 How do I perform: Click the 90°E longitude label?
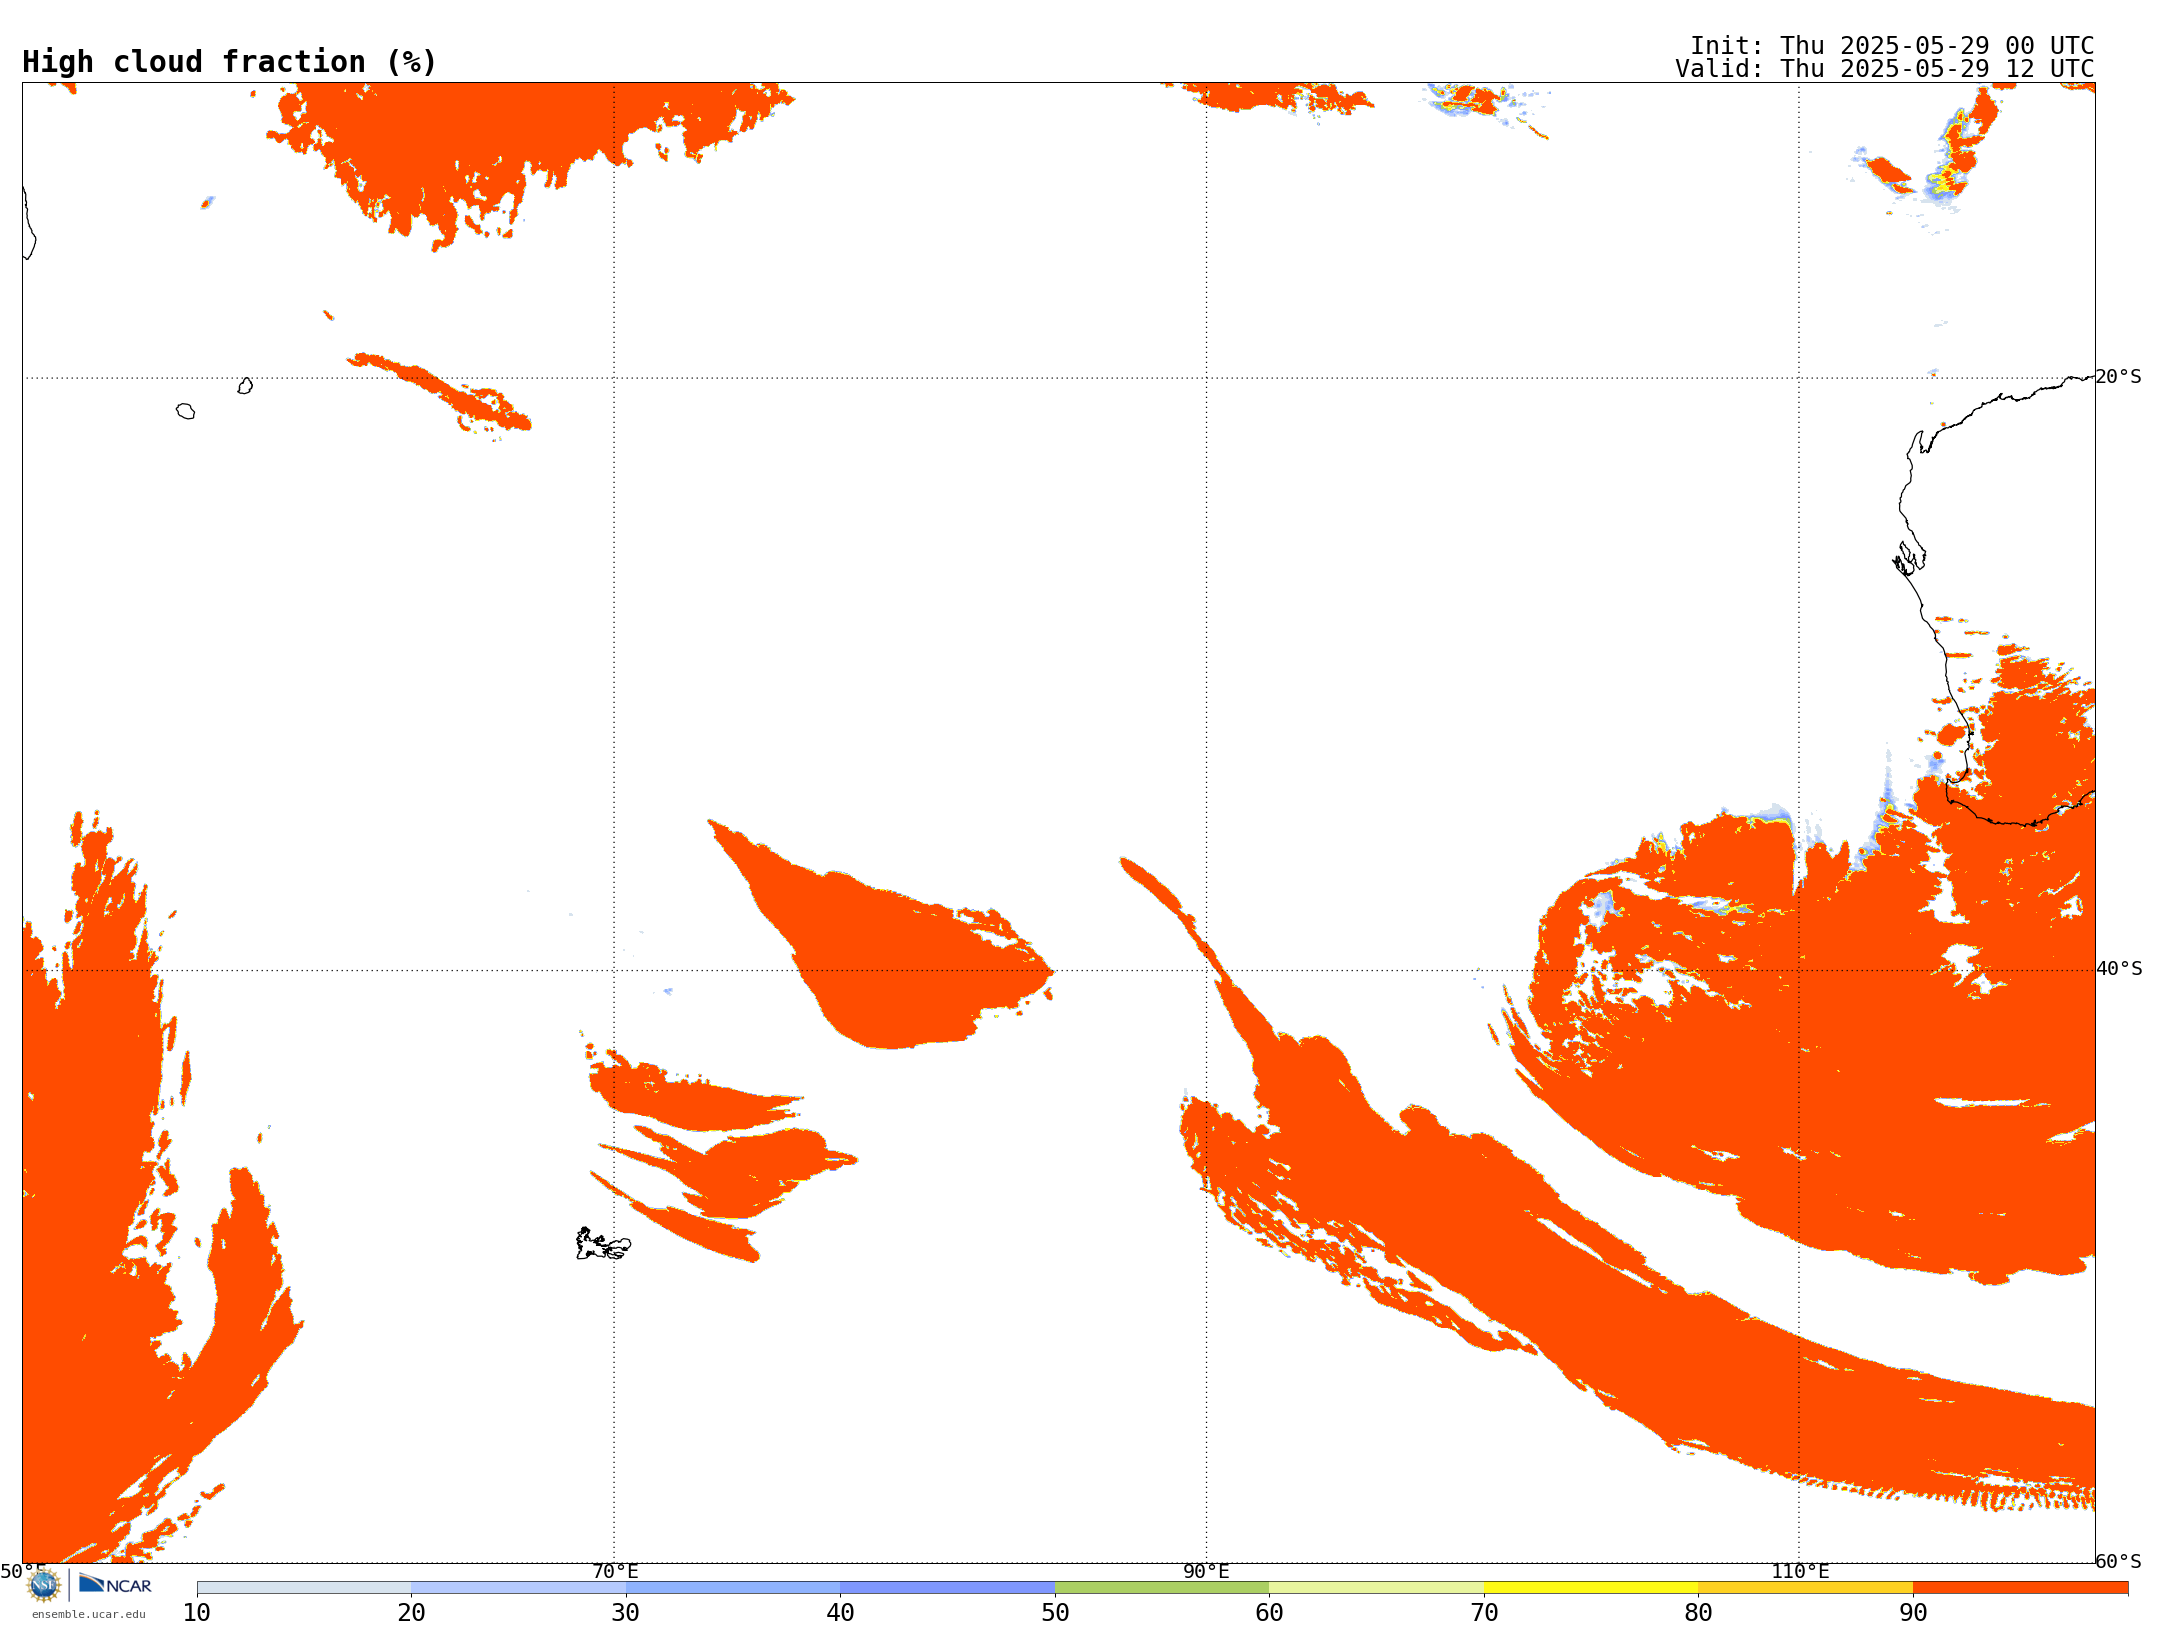click(x=1206, y=1572)
